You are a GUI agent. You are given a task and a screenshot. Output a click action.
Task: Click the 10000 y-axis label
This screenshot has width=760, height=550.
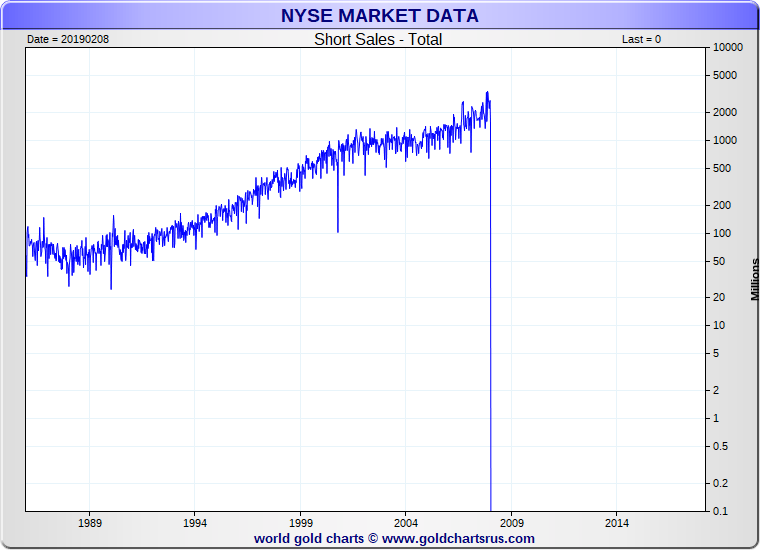[728, 47]
